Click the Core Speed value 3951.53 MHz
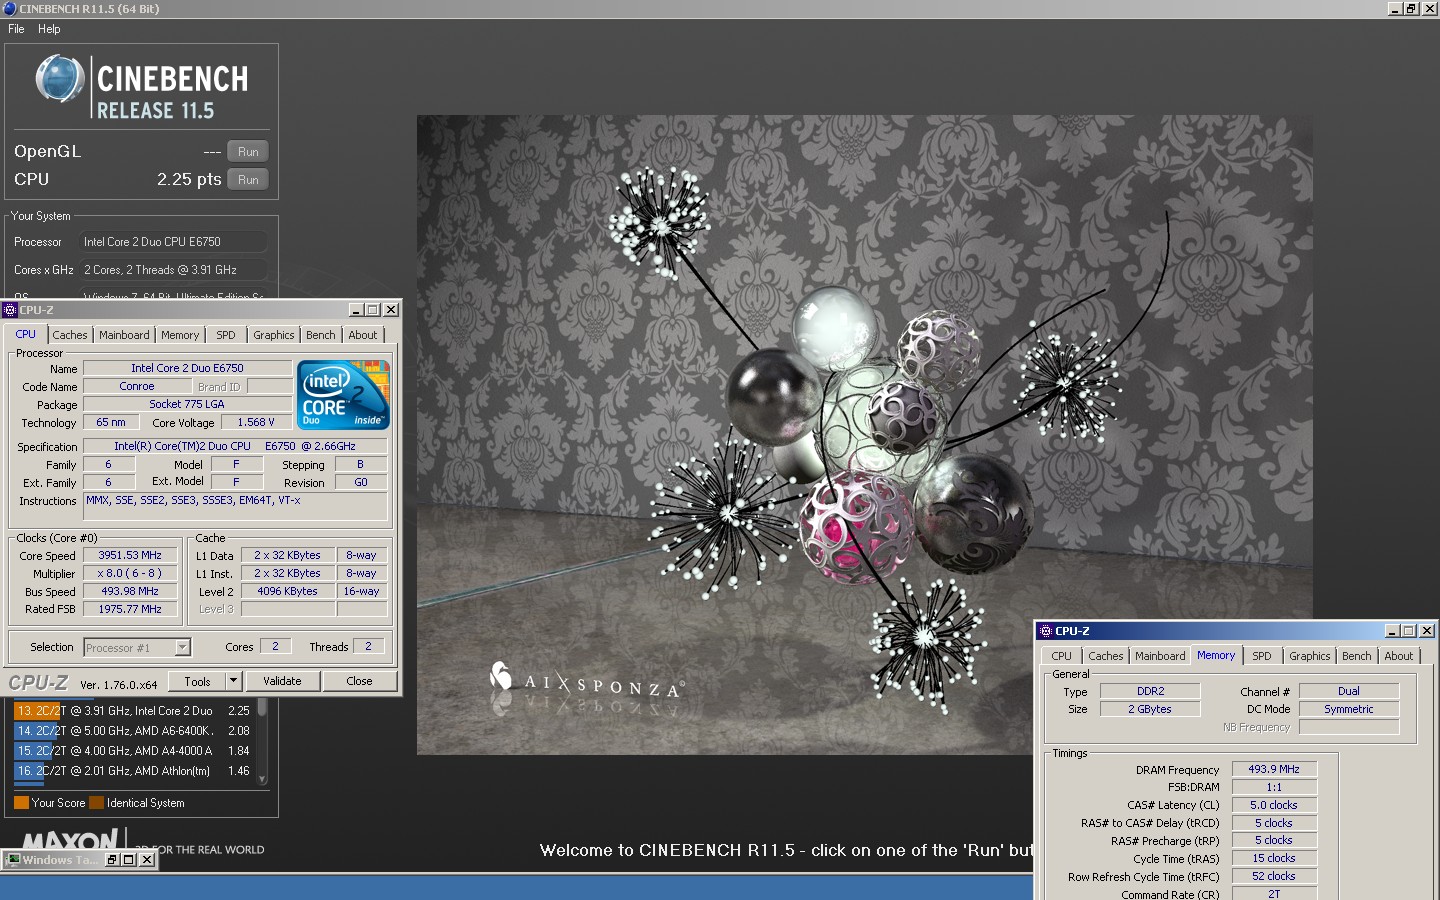The width and height of the screenshot is (1440, 900). (130, 556)
